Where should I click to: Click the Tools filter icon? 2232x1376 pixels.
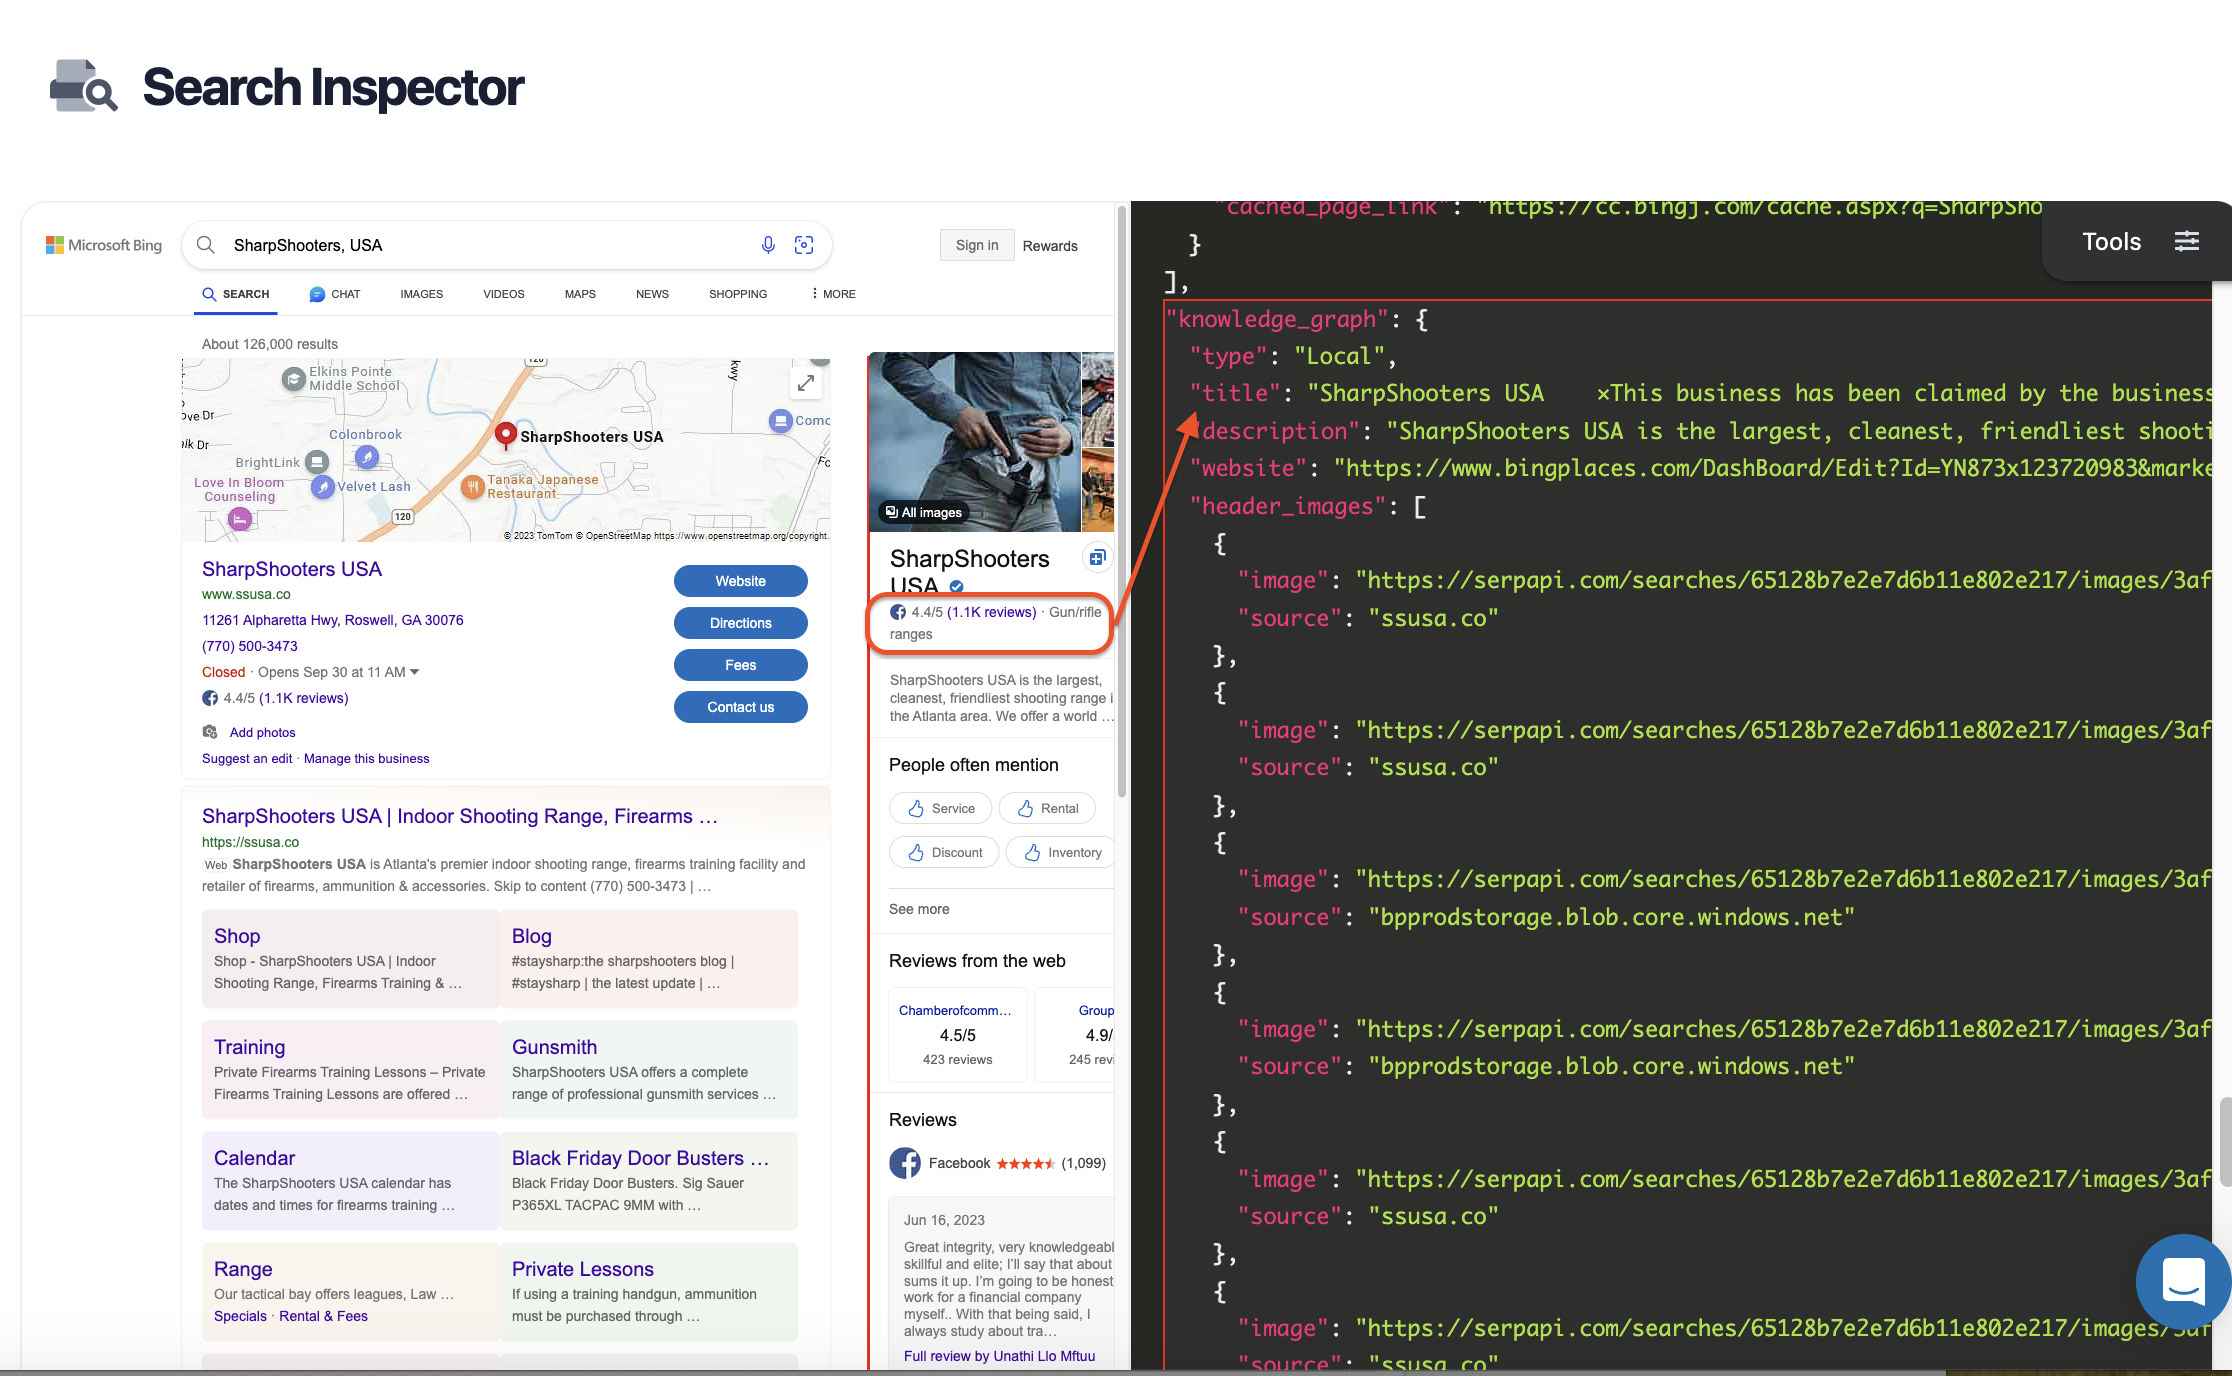(2187, 241)
